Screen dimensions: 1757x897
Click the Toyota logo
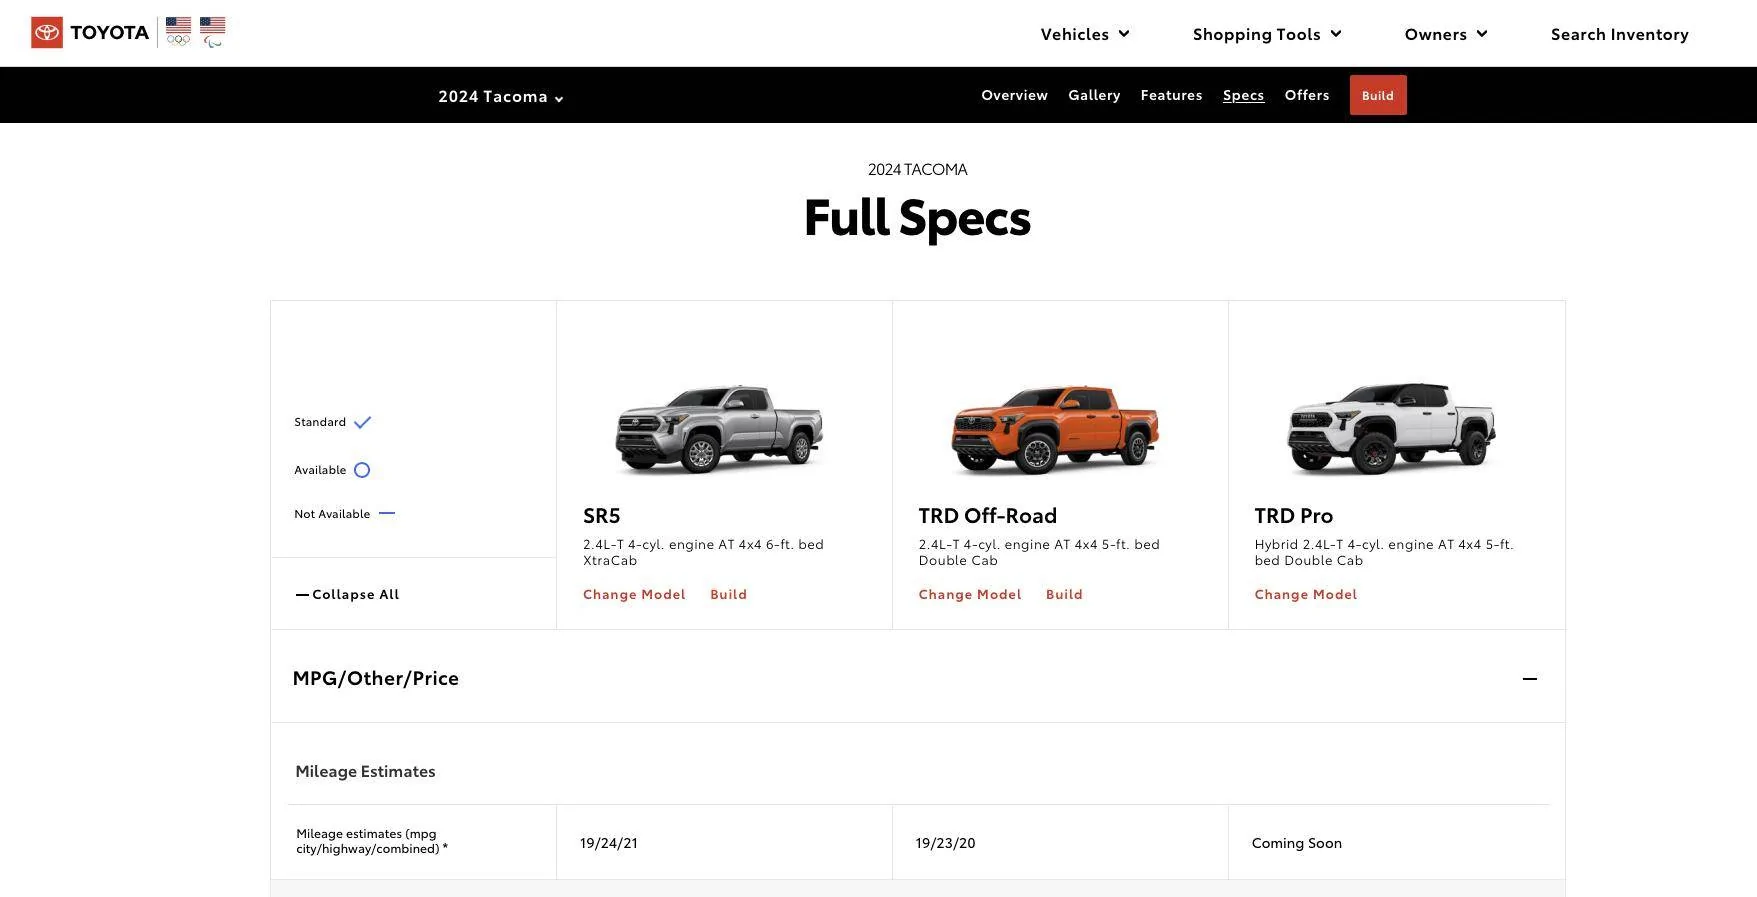click(90, 32)
